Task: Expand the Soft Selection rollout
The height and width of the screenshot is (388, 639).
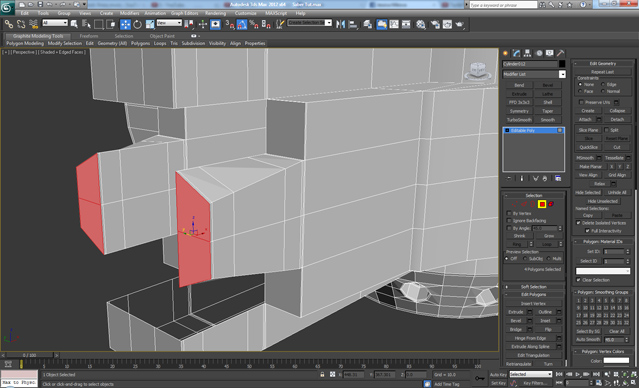Action: coord(533,287)
